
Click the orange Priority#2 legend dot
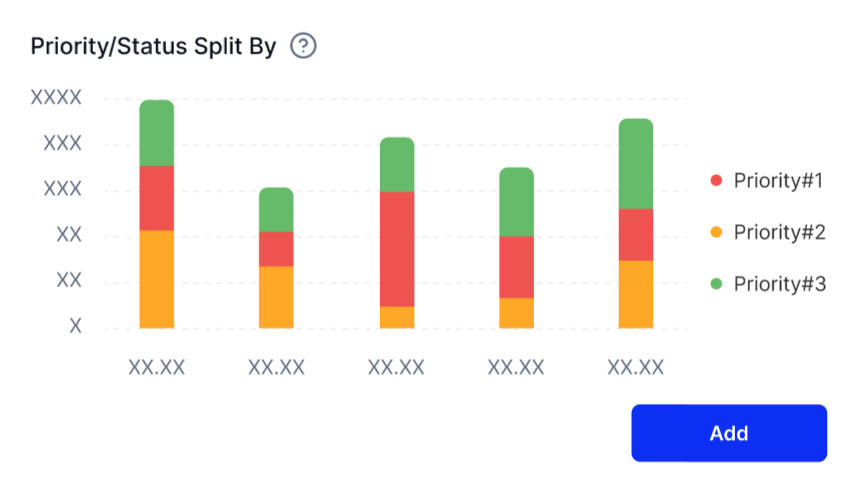[716, 232]
